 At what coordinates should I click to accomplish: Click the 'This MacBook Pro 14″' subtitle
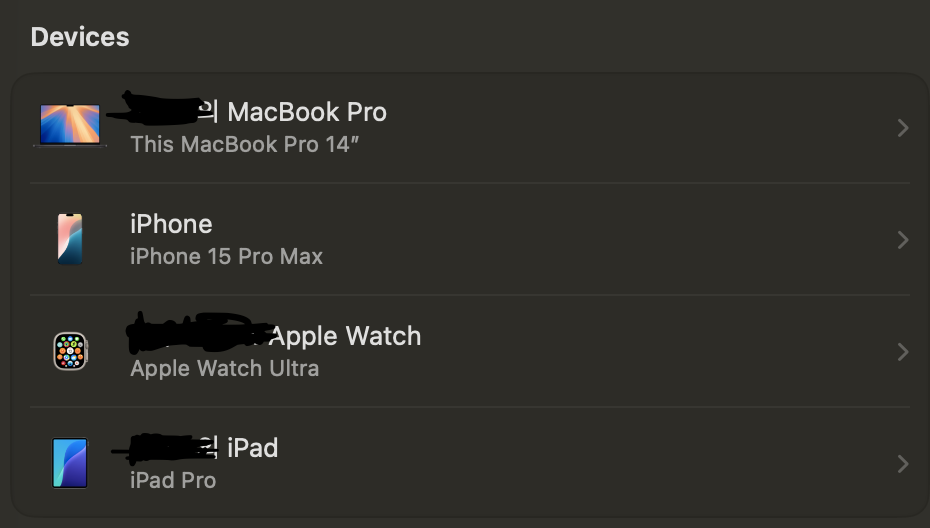[x=244, y=144]
